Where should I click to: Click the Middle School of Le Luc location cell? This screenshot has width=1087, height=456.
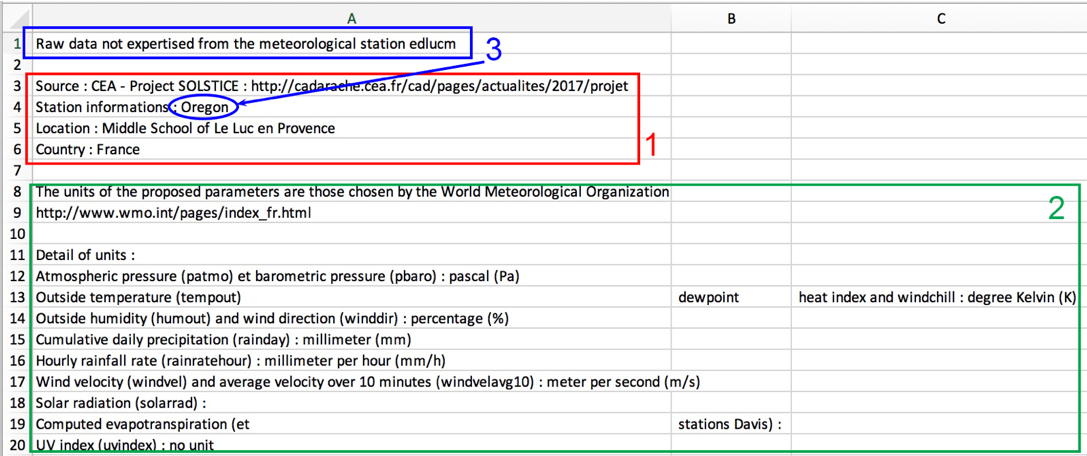(185, 129)
